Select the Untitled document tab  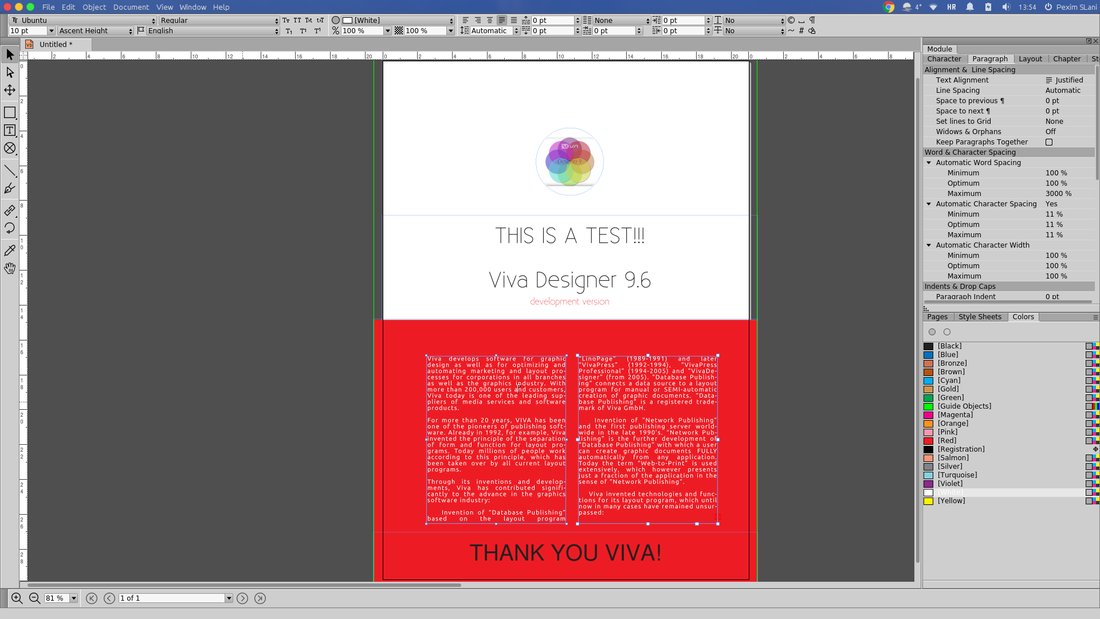pyautogui.click(x=56, y=44)
